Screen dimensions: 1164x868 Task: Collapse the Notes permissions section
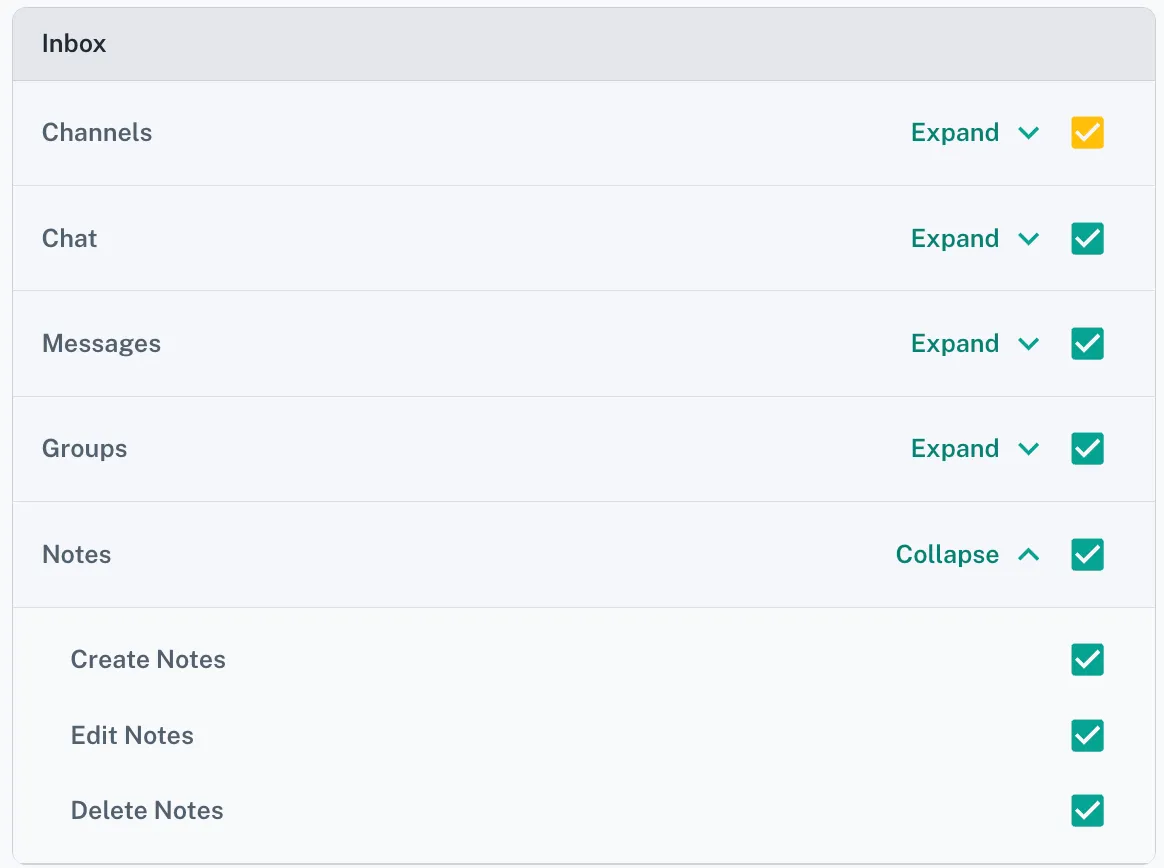coord(947,555)
